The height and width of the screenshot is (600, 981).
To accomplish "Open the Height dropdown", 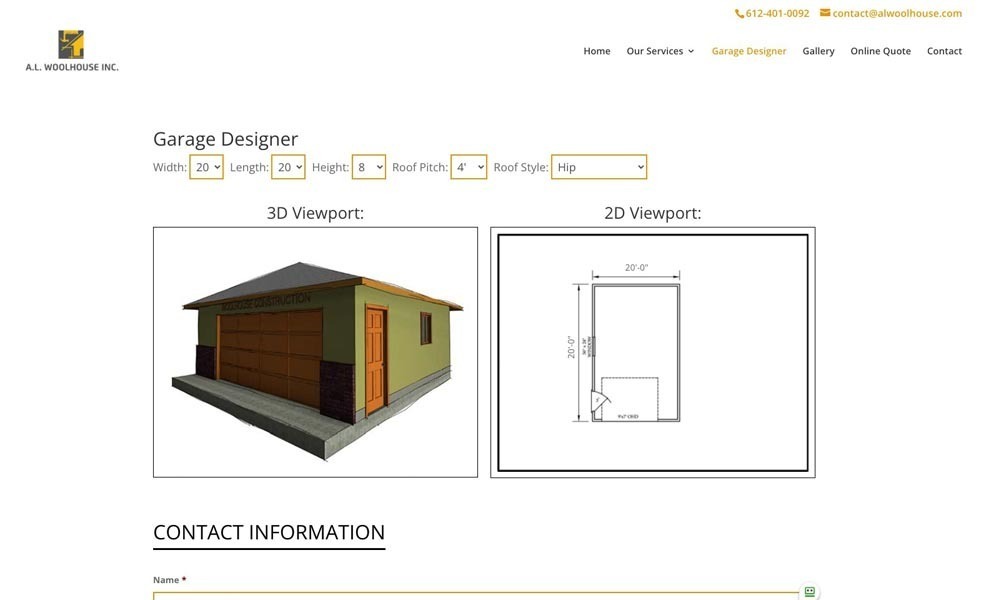I will [369, 167].
